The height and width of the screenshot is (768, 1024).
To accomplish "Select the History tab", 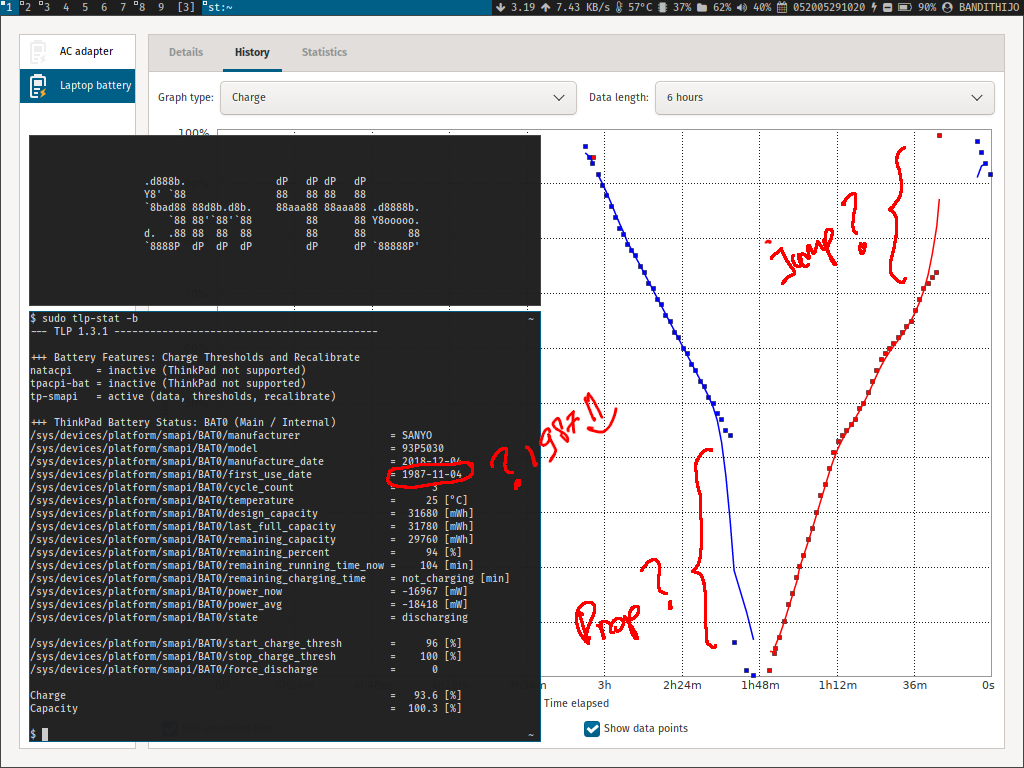I will (252, 52).
